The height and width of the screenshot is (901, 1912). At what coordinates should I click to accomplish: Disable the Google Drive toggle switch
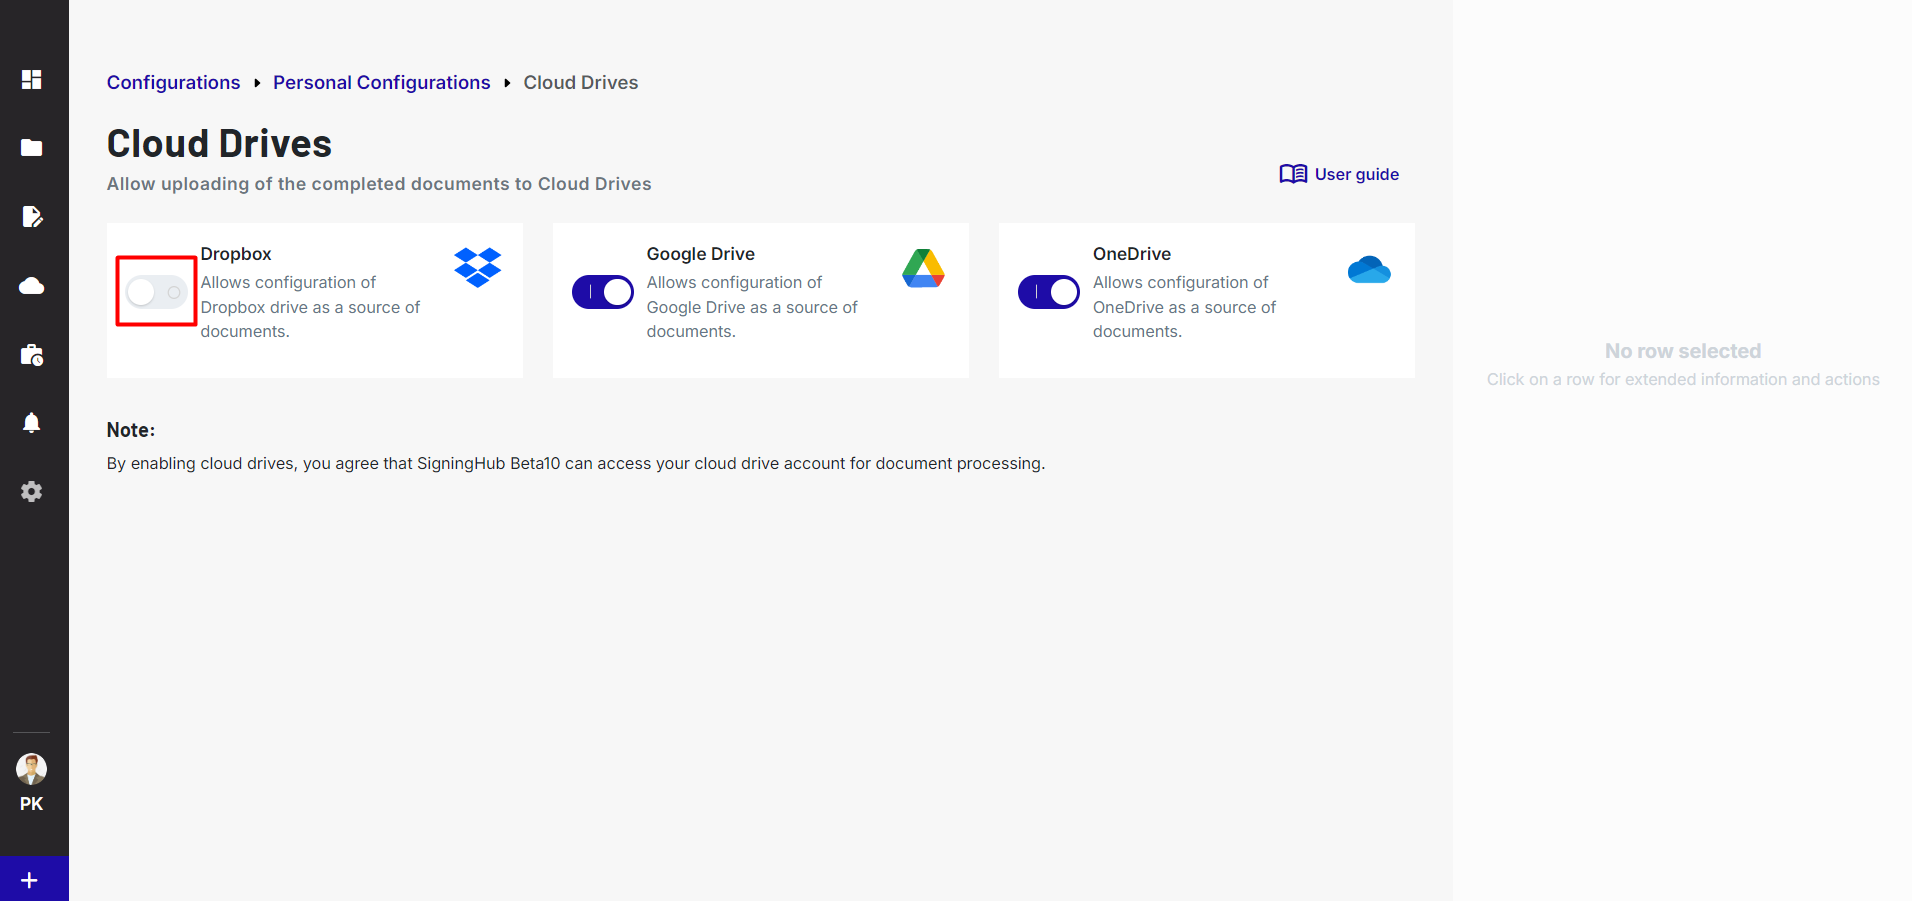[603, 292]
